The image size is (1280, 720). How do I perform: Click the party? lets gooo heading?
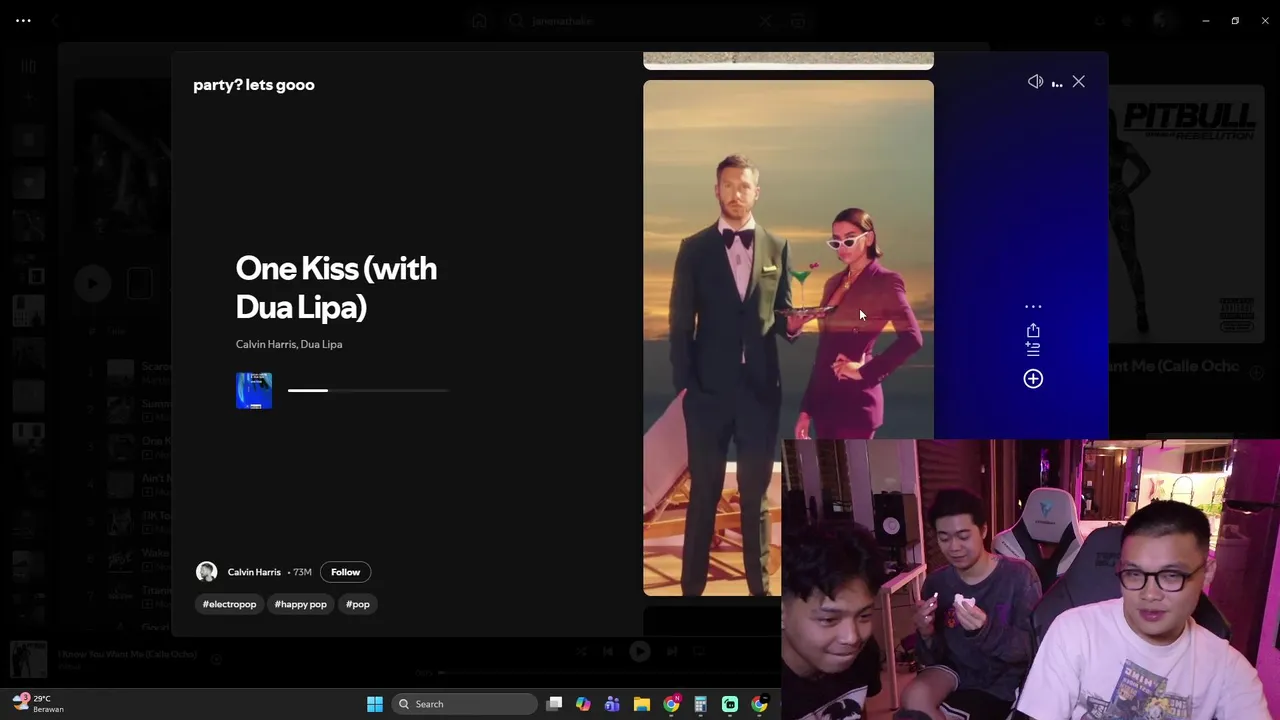(x=254, y=85)
